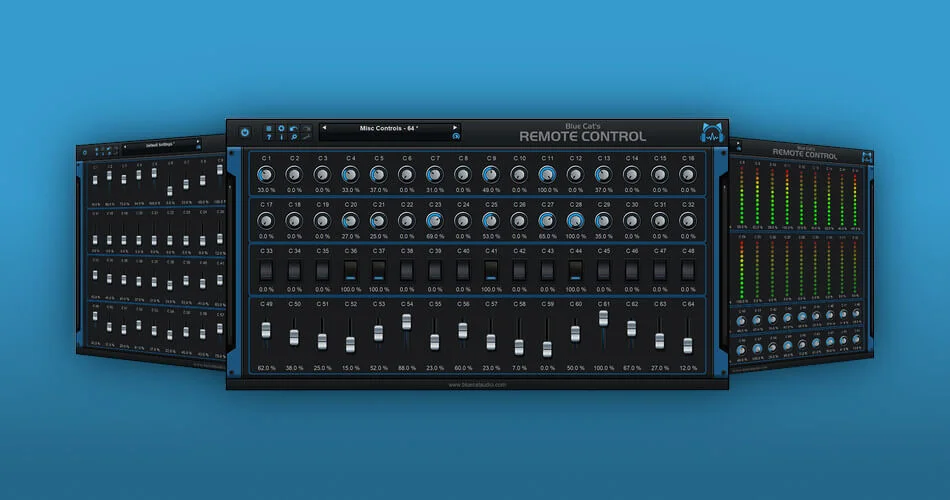The image size is (950, 500).
Task: Click the C 52 fader handle
Action: pos(350,344)
